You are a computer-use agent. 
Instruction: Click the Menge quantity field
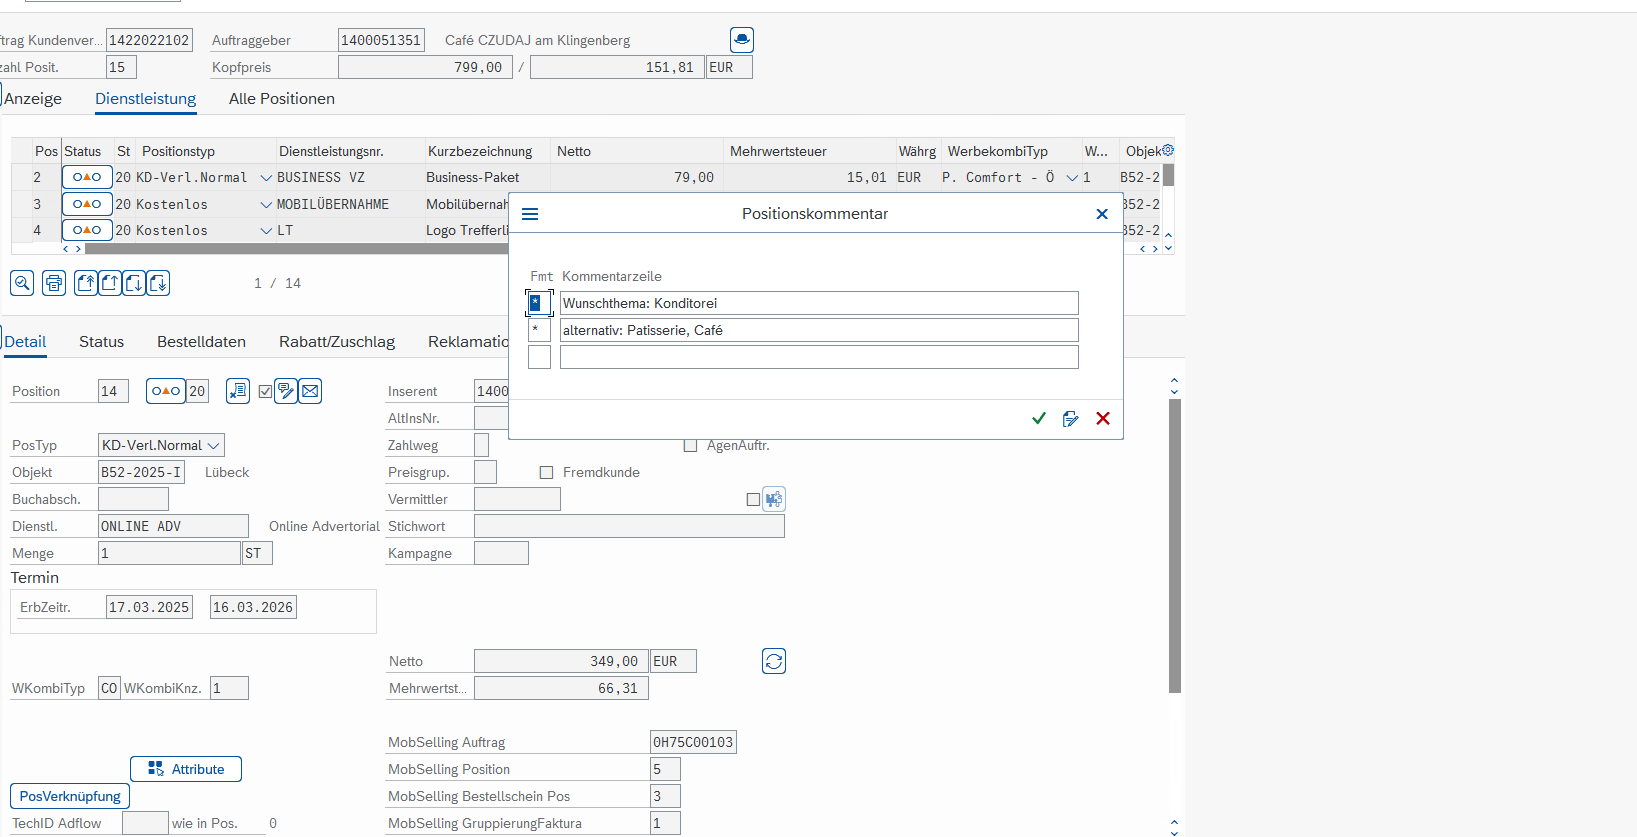pos(170,553)
